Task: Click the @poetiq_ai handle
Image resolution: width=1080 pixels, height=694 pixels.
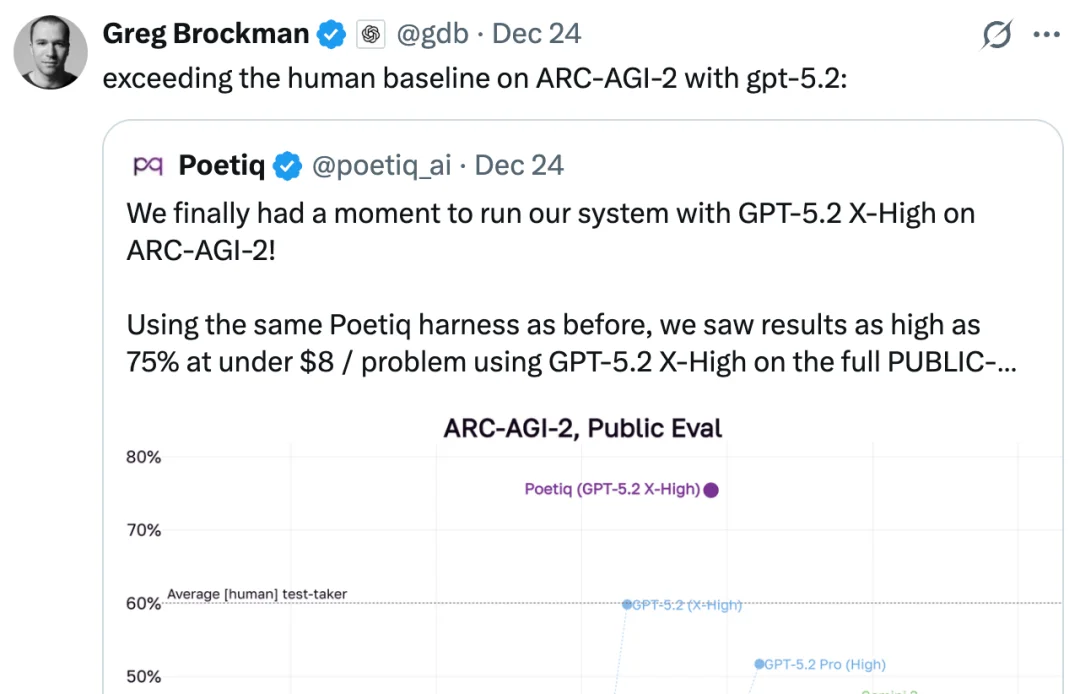Action: click(x=382, y=166)
